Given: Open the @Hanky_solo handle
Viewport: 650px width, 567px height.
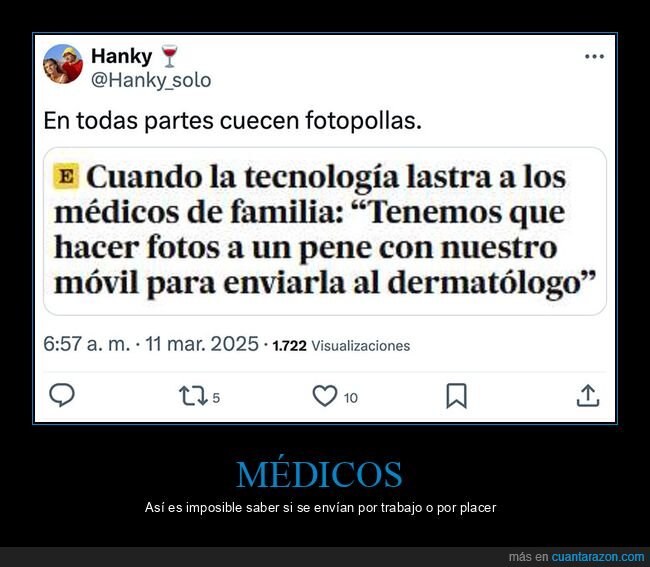Looking at the screenshot, I should [151, 80].
